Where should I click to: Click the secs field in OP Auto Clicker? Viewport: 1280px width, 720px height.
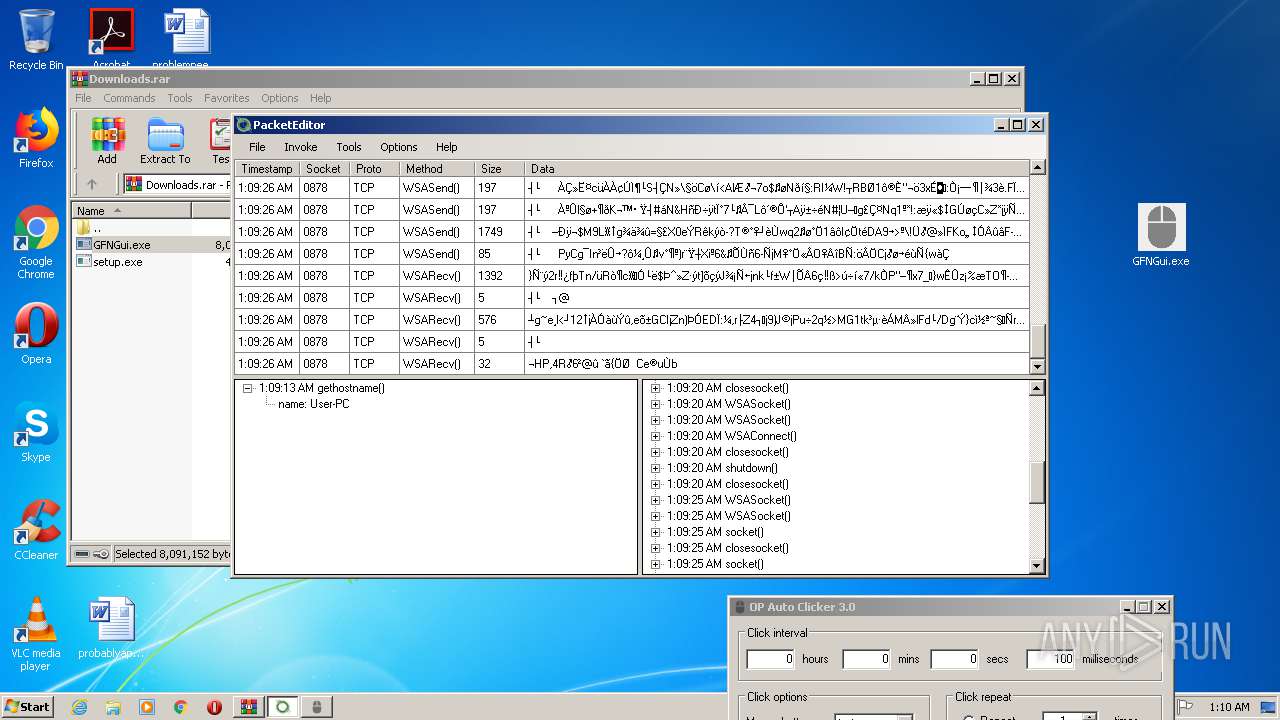954,659
